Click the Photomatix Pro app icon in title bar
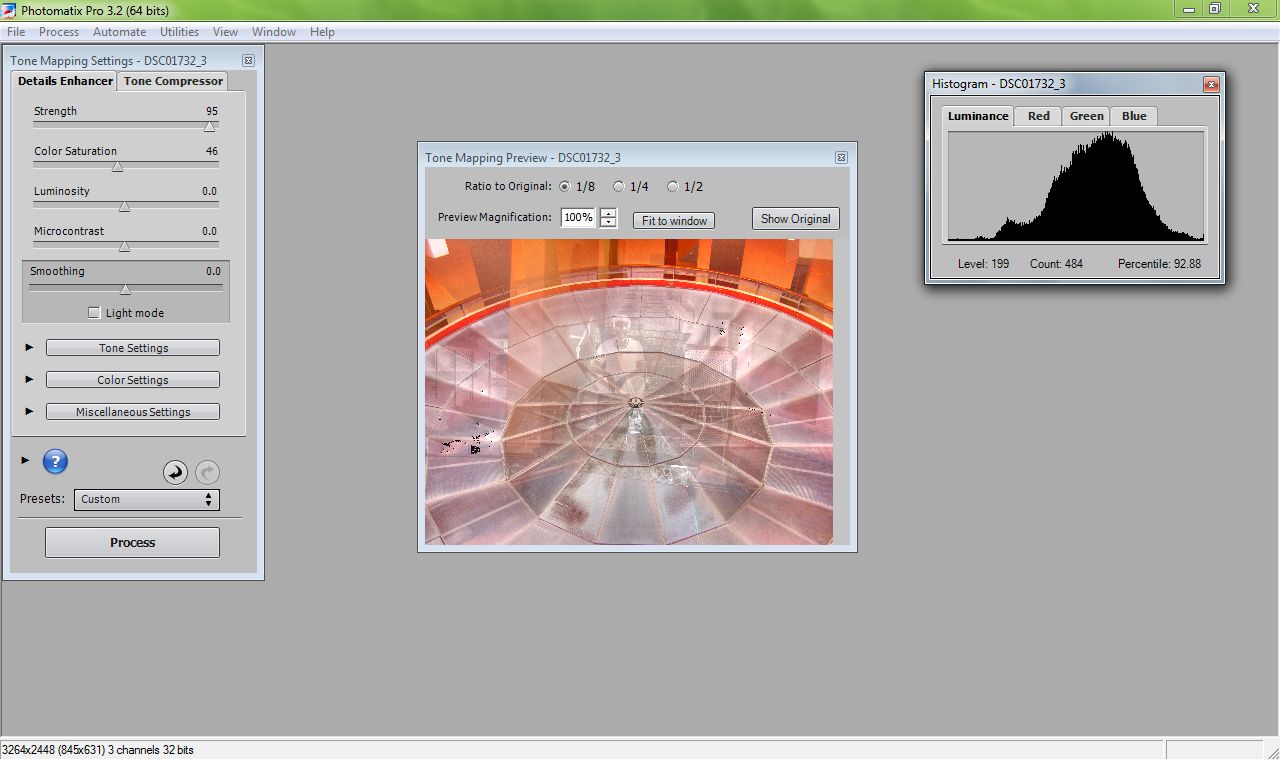1280x760 pixels. 9,9
